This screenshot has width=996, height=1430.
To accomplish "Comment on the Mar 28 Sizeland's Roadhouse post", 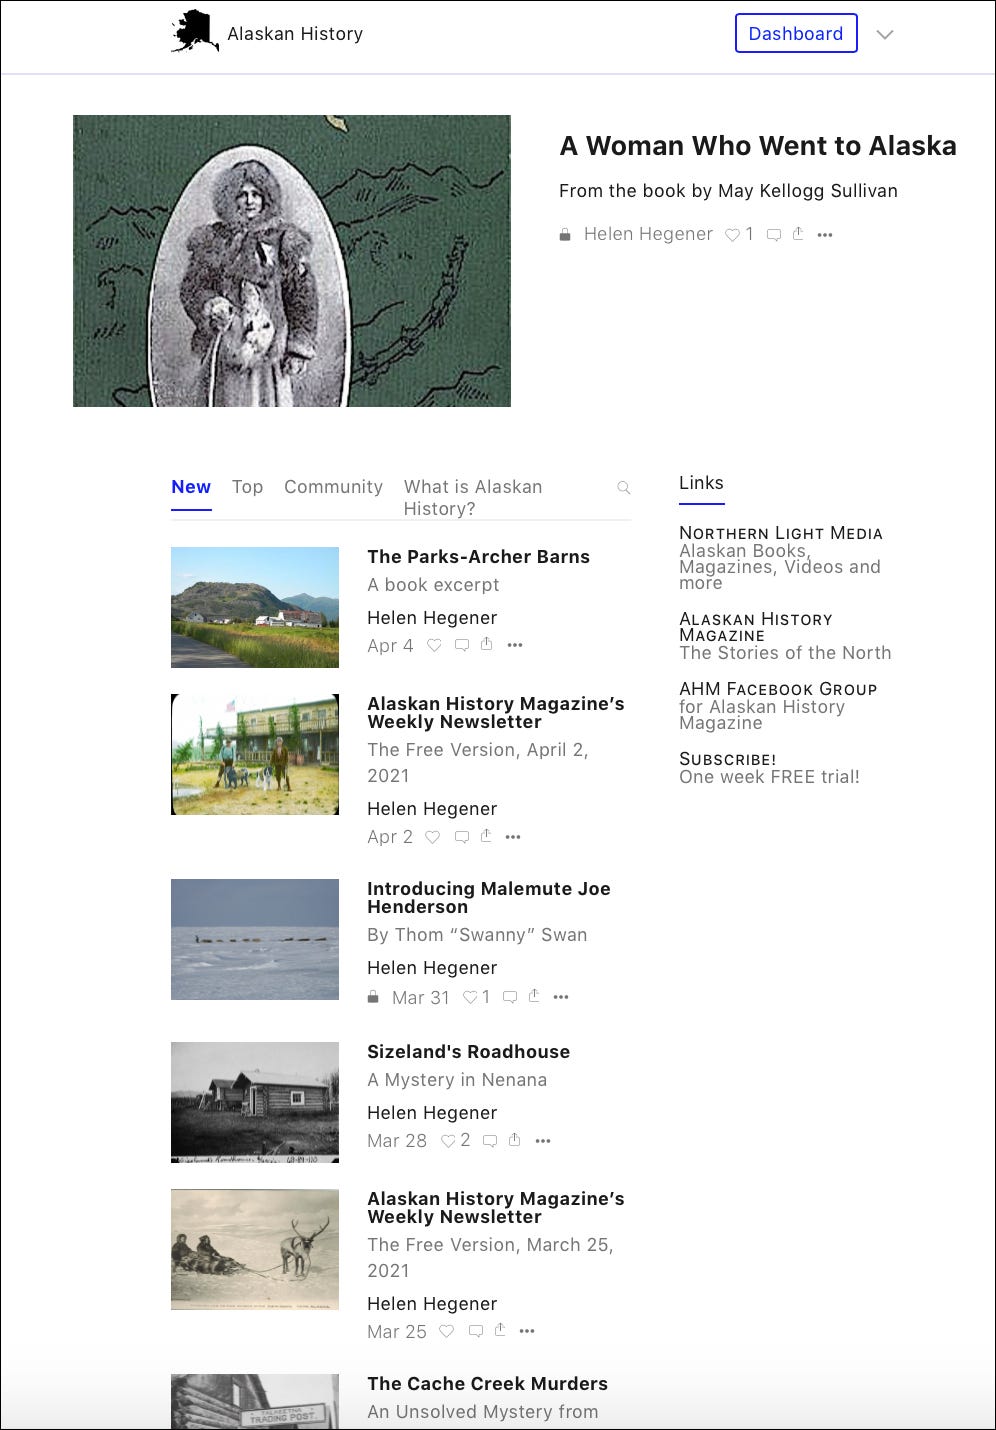I will (x=490, y=1141).
